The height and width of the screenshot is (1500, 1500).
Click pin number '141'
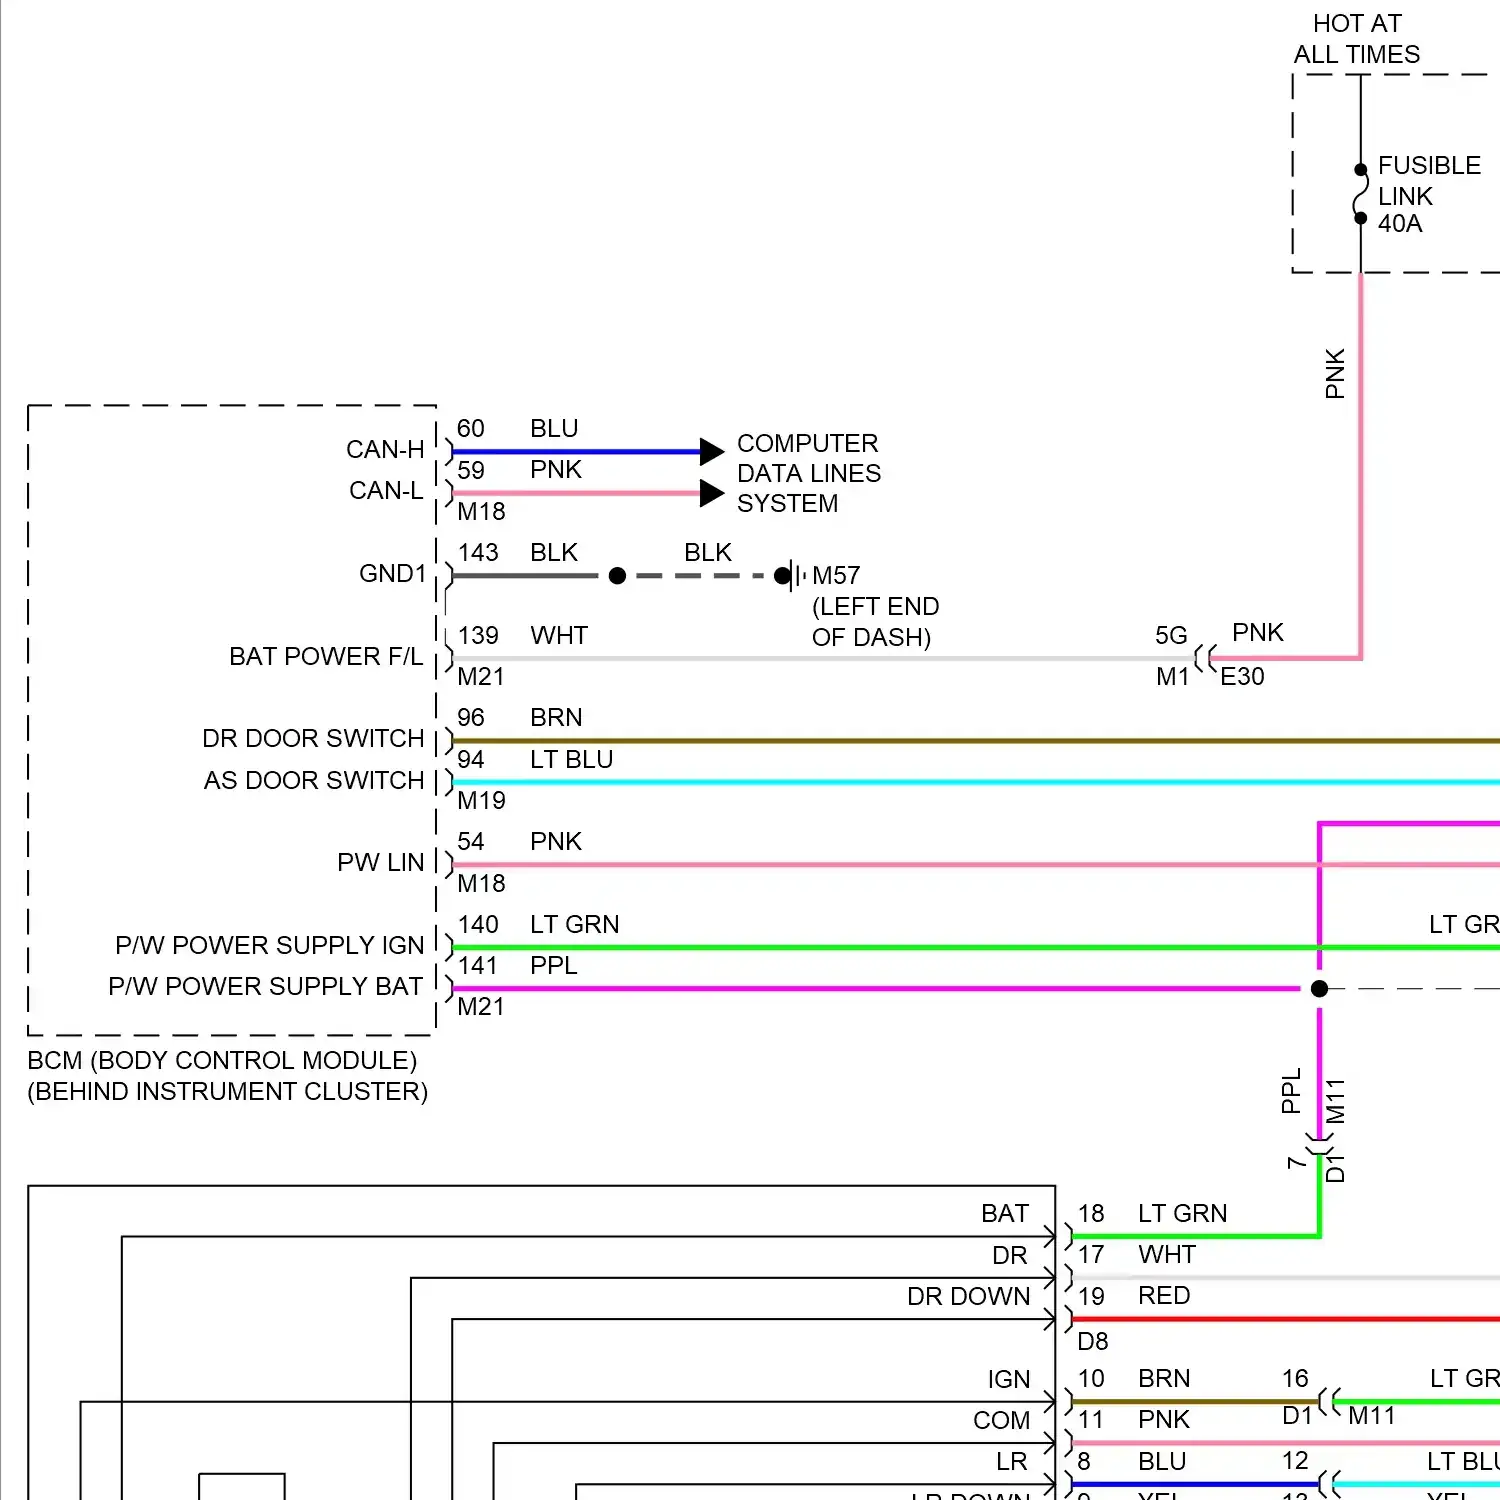(478, 966)
